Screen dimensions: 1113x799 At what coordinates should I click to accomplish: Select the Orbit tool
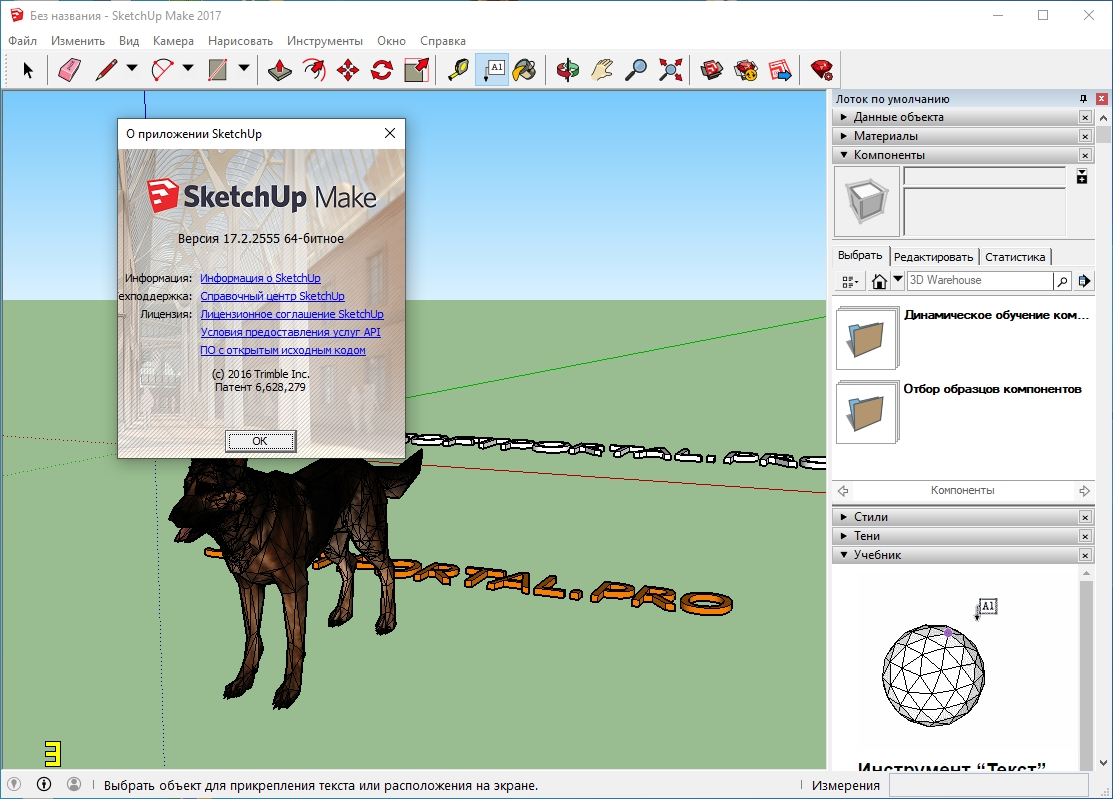click(568, 70)
